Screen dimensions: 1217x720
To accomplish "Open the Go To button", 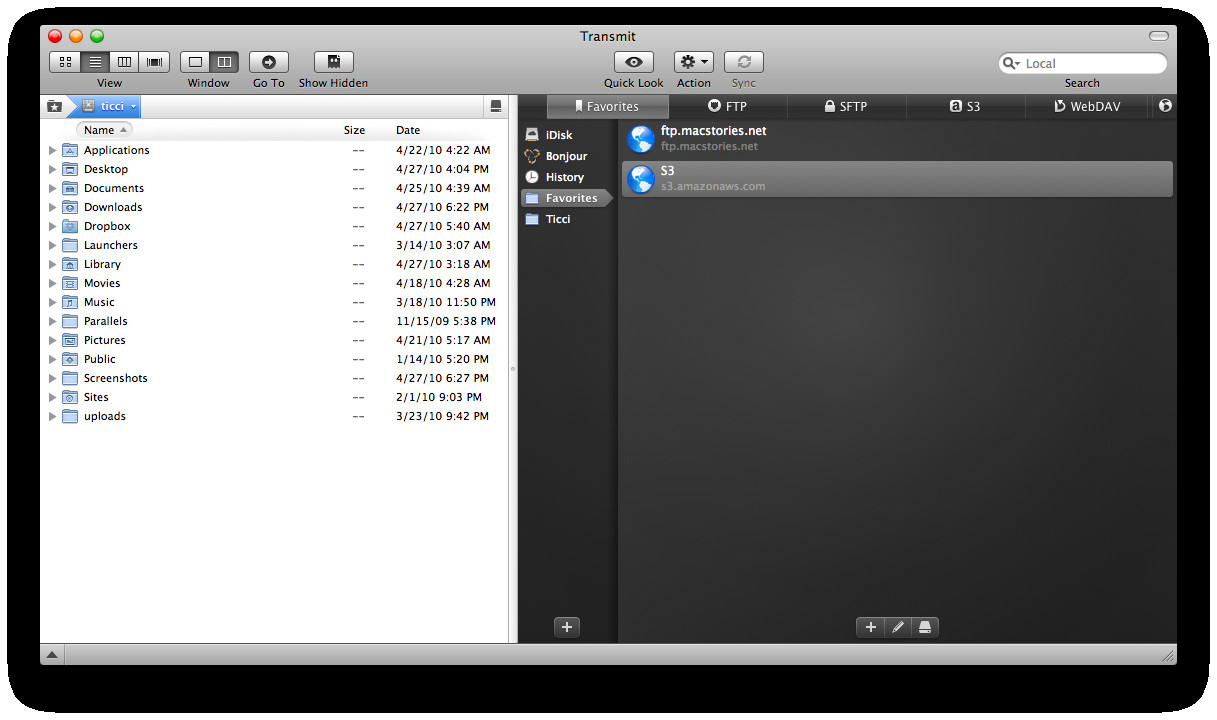I will point(269,62).
